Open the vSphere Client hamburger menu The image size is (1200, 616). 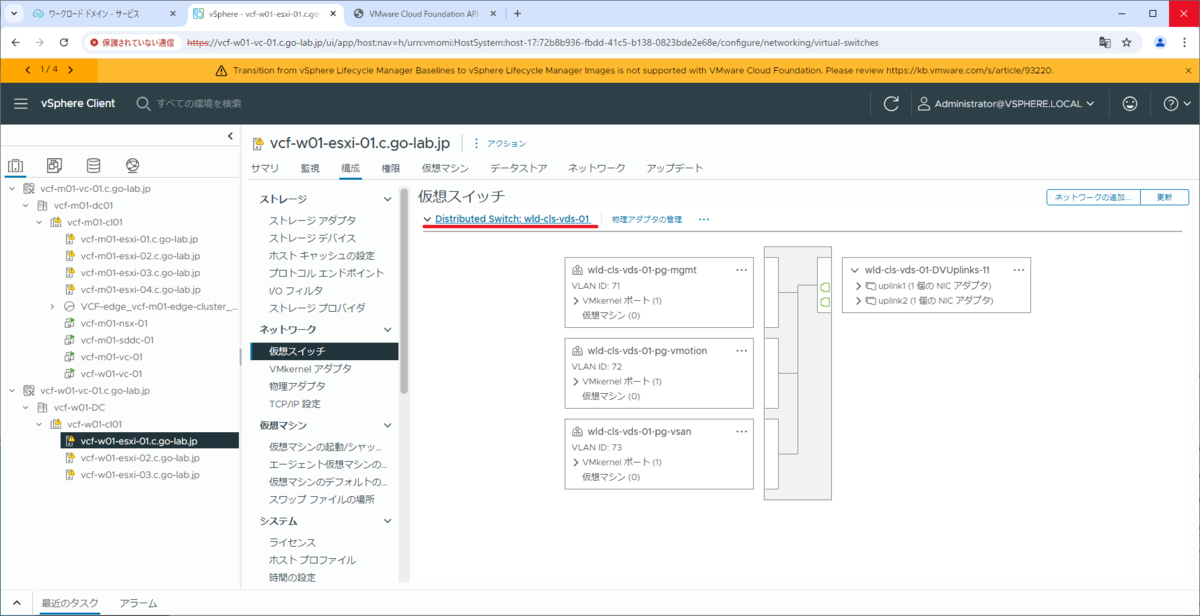pos(20,103)
